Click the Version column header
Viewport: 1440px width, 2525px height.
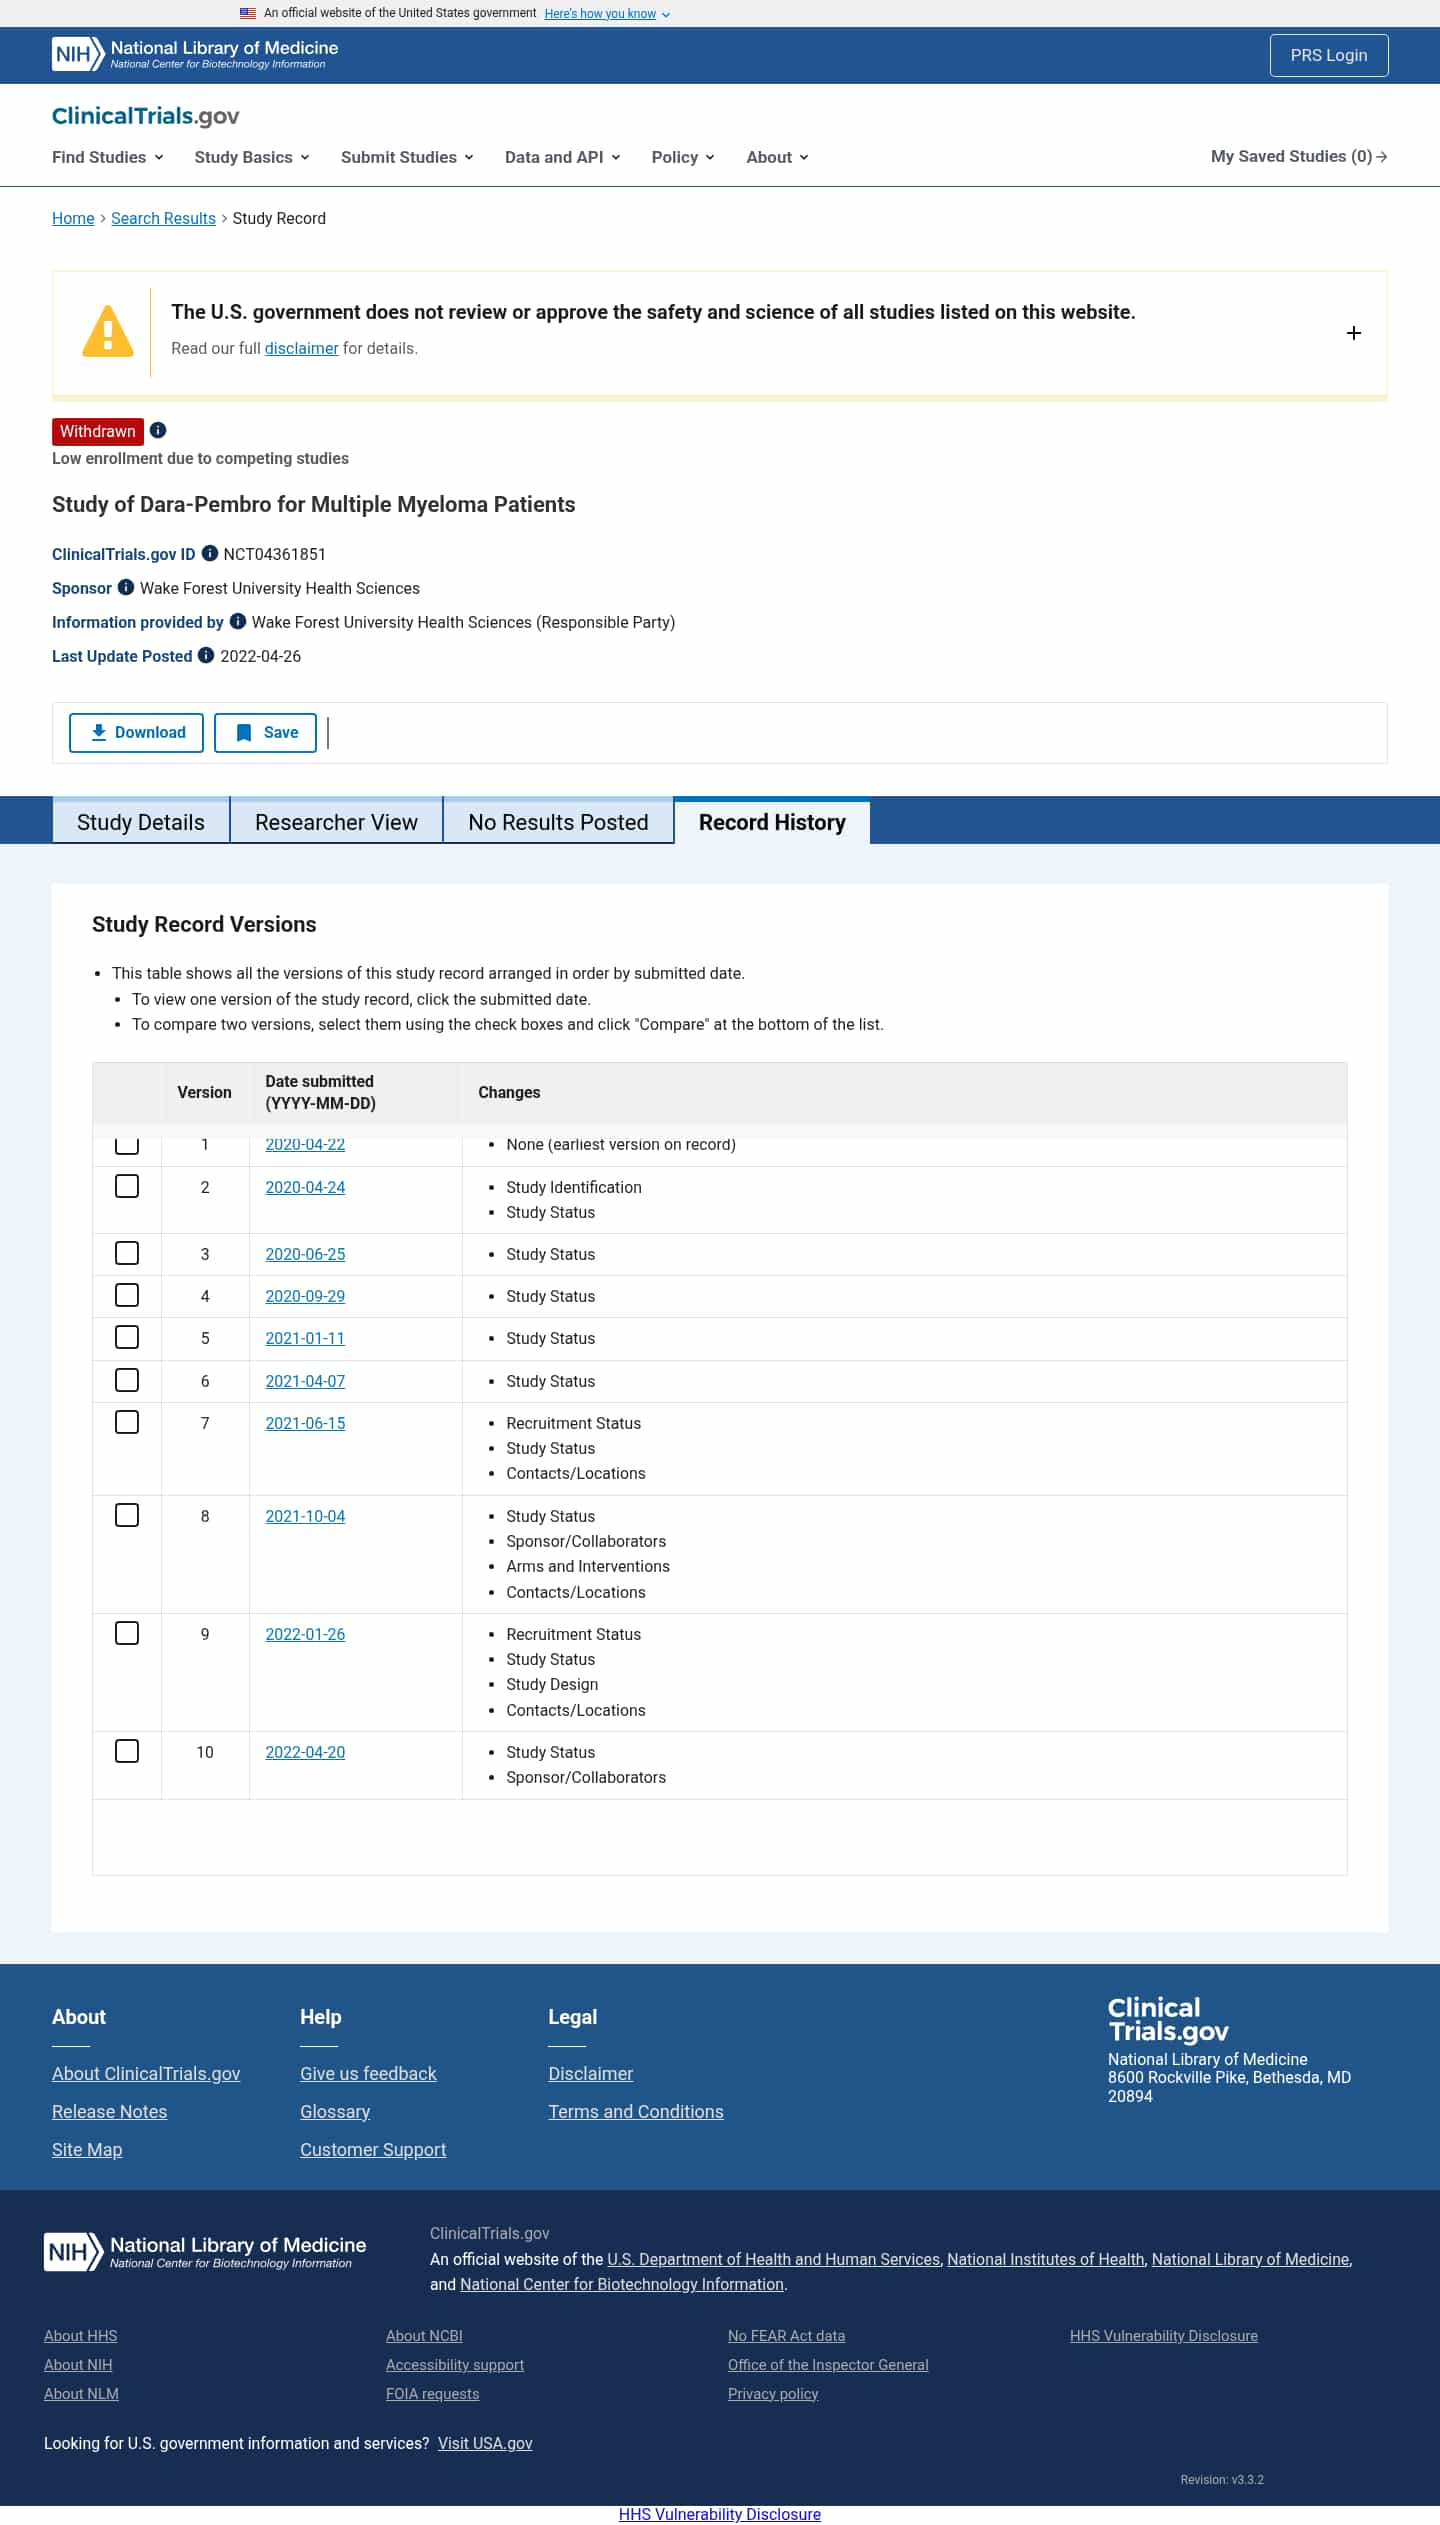point(204,1092)
